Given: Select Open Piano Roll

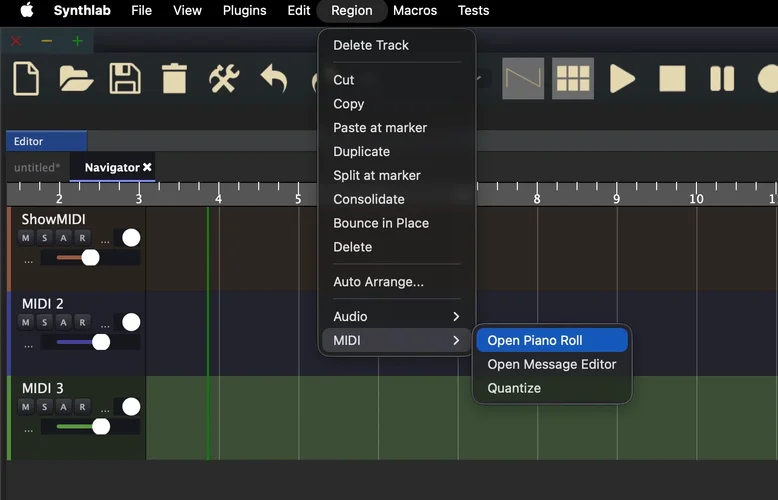Looking at the screenshot, I should pos(552,340).
